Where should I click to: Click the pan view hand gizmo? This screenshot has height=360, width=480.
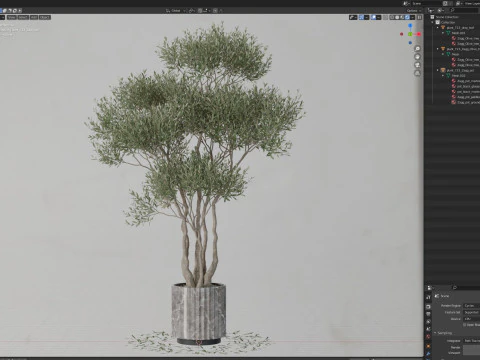(x=417, y=57)
